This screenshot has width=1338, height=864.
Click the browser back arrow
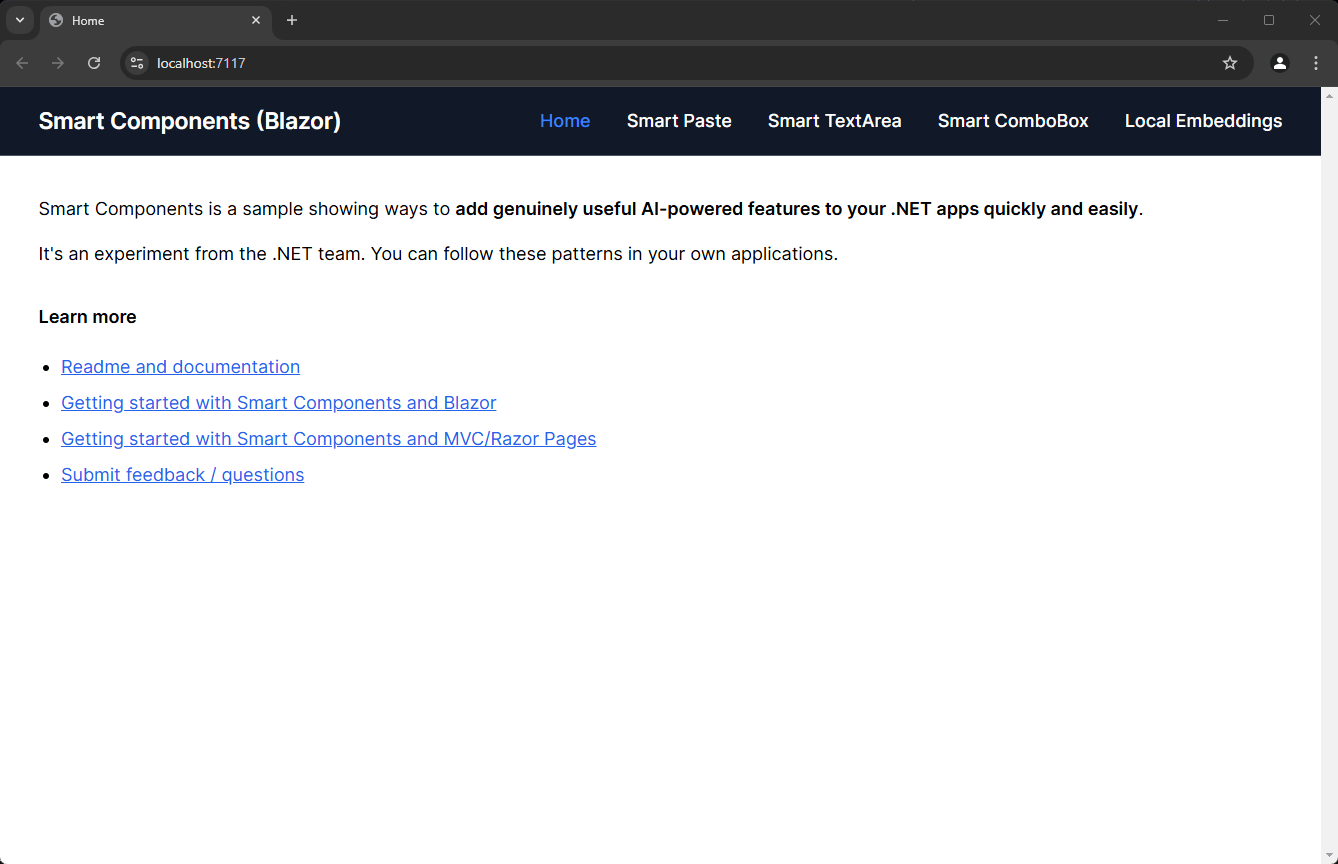tap(22, 63)
